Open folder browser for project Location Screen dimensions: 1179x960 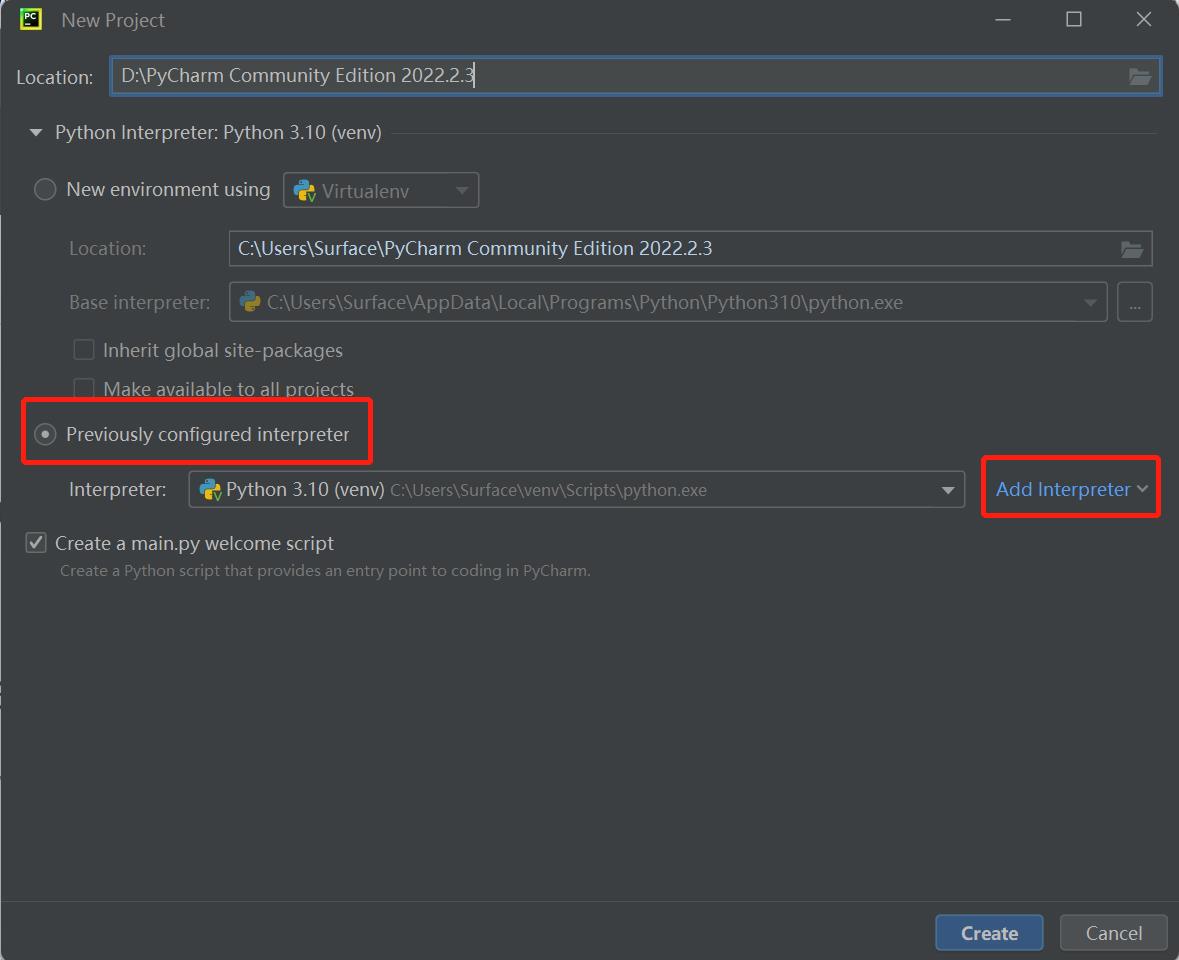coord(1139,76)
